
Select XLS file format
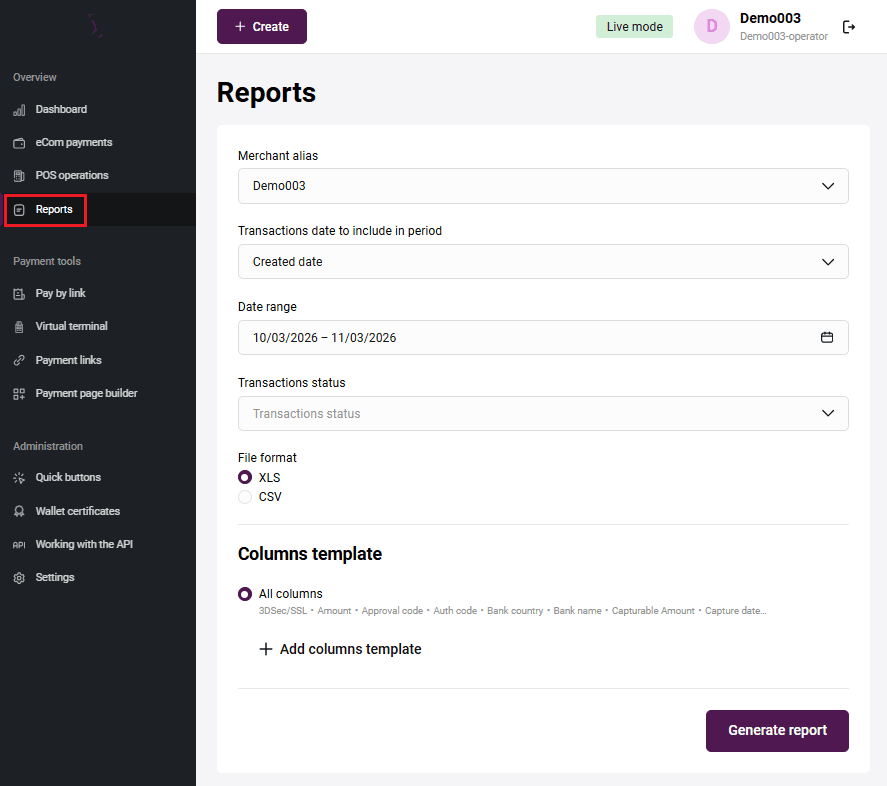(245, 478)
